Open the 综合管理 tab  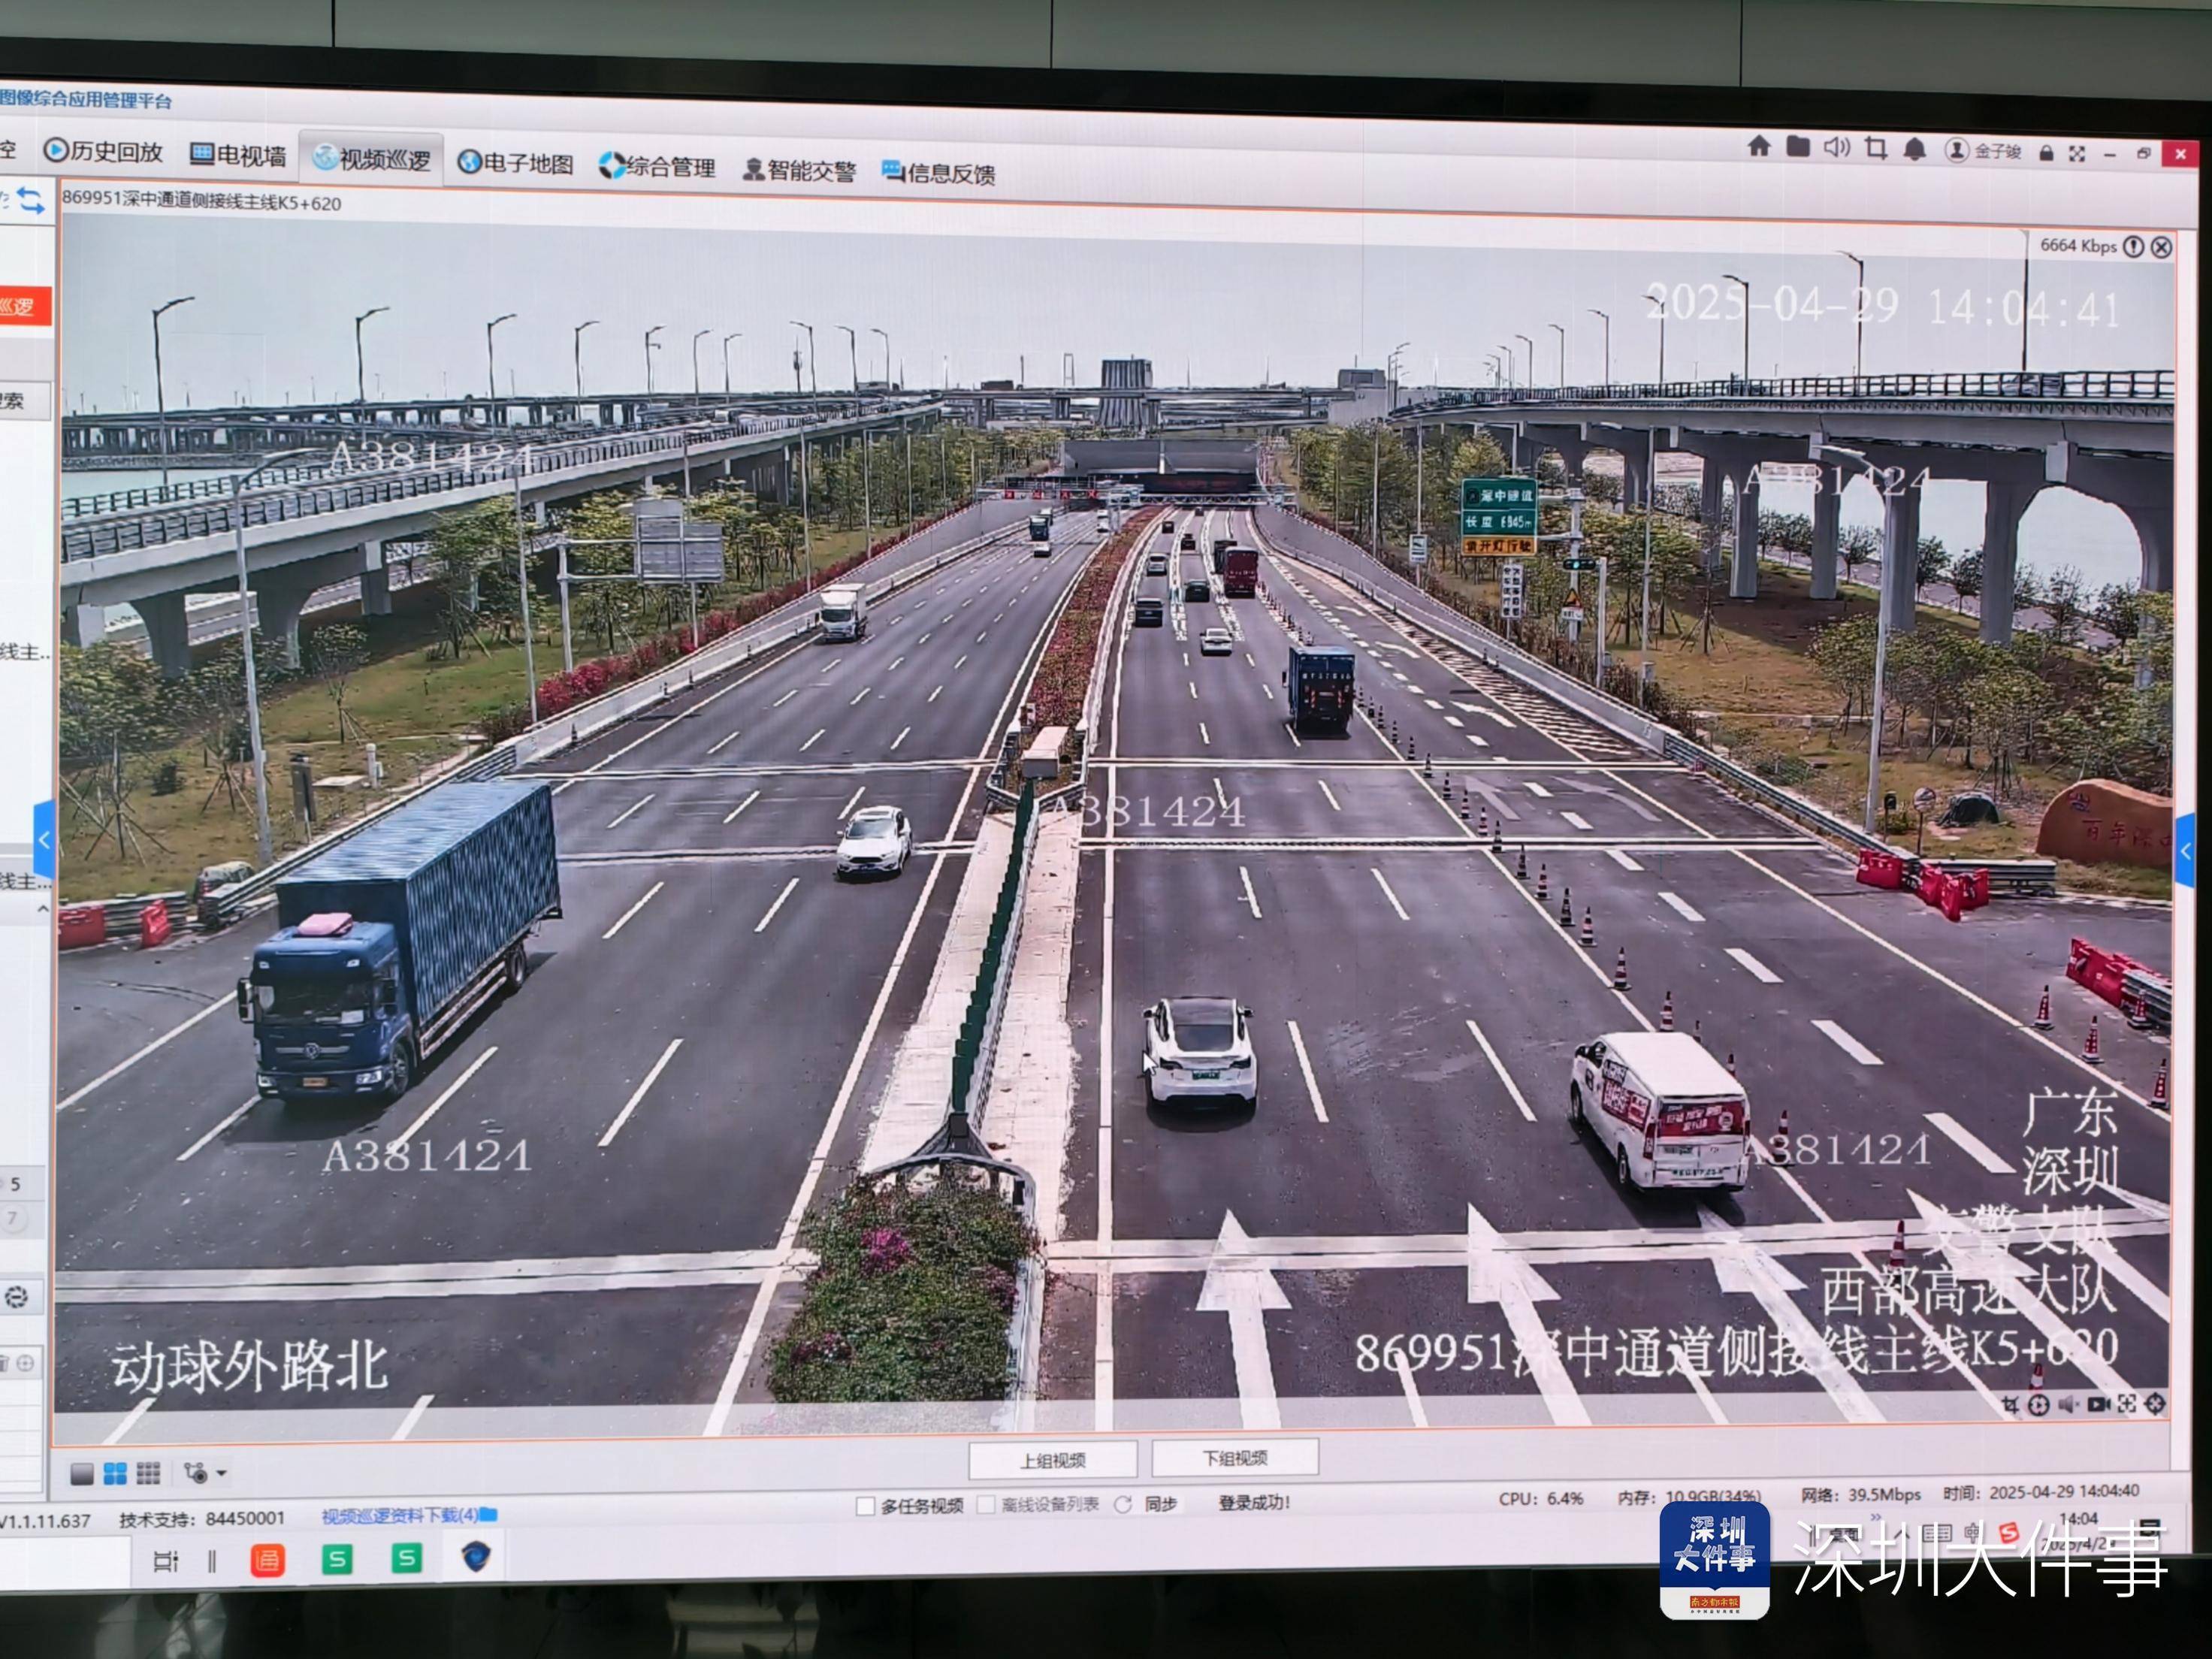point(657,167)
